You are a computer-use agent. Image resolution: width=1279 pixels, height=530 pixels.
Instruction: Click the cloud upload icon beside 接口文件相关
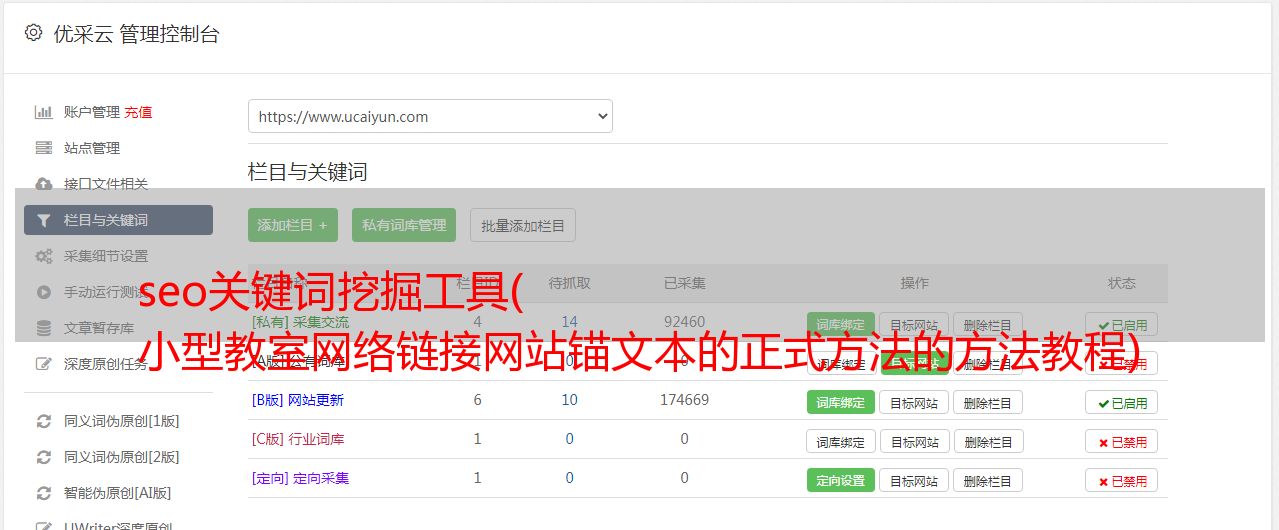[x=43, y=184]
